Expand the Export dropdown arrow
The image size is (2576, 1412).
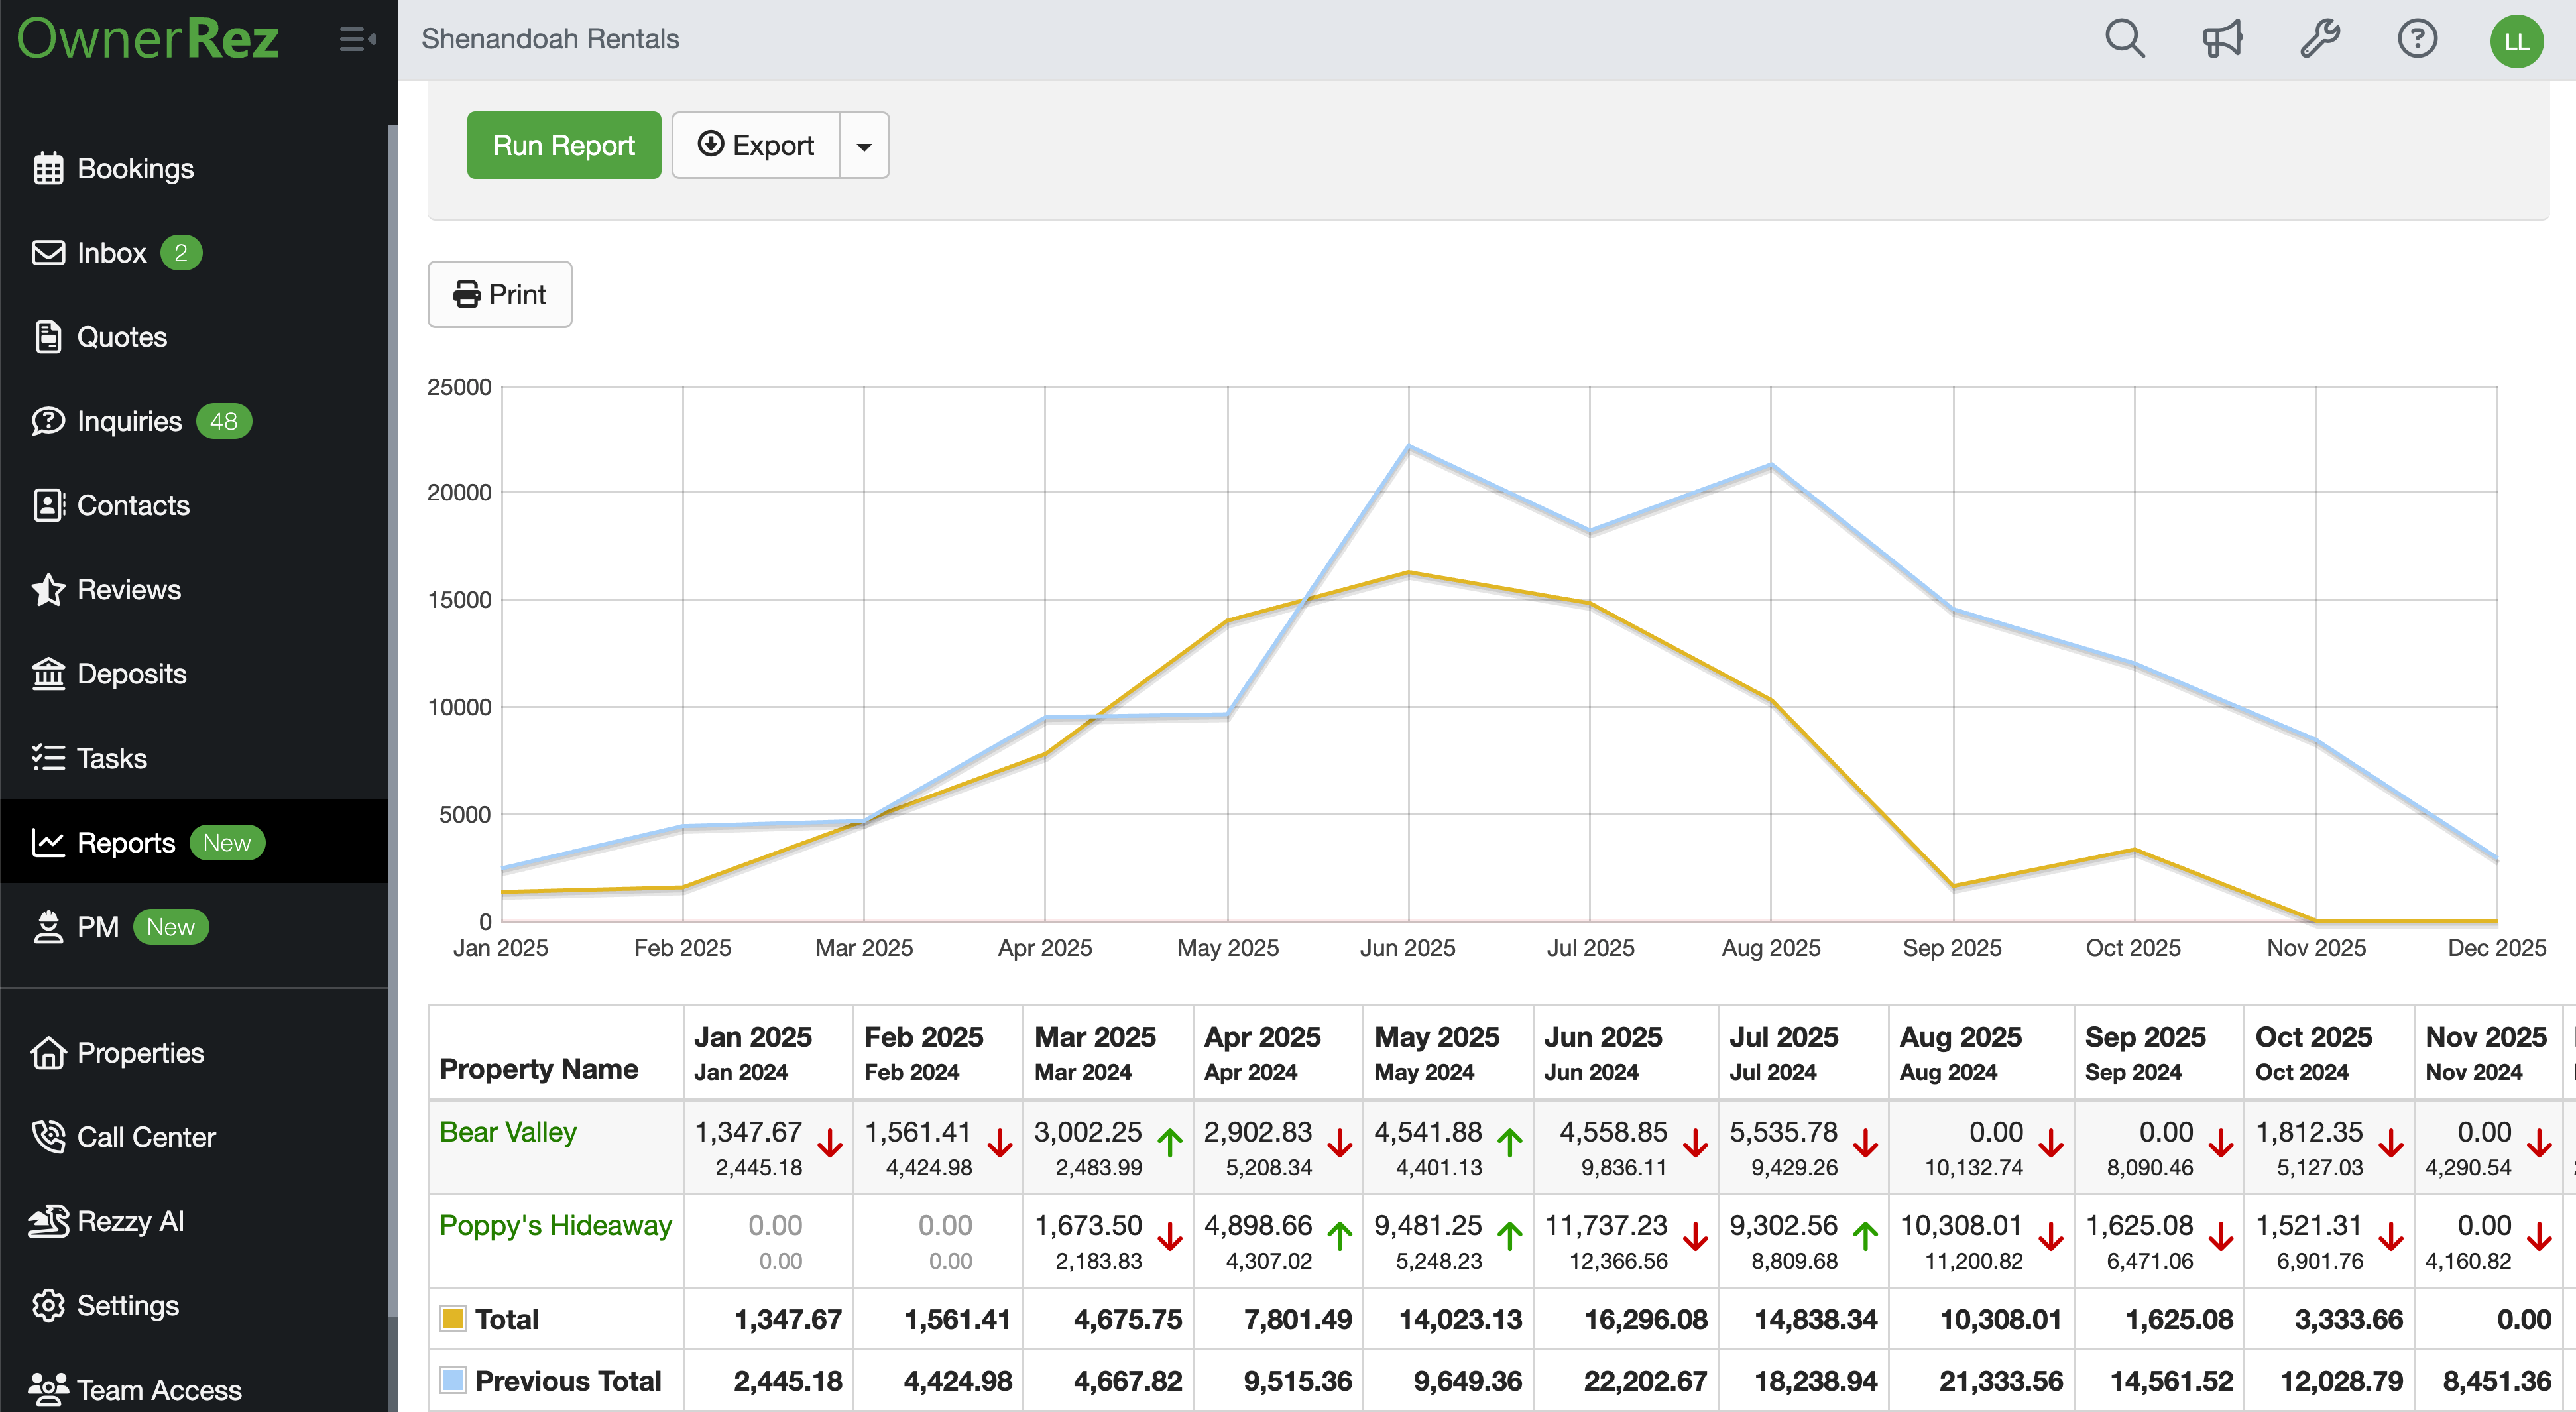tap(865, 145)
